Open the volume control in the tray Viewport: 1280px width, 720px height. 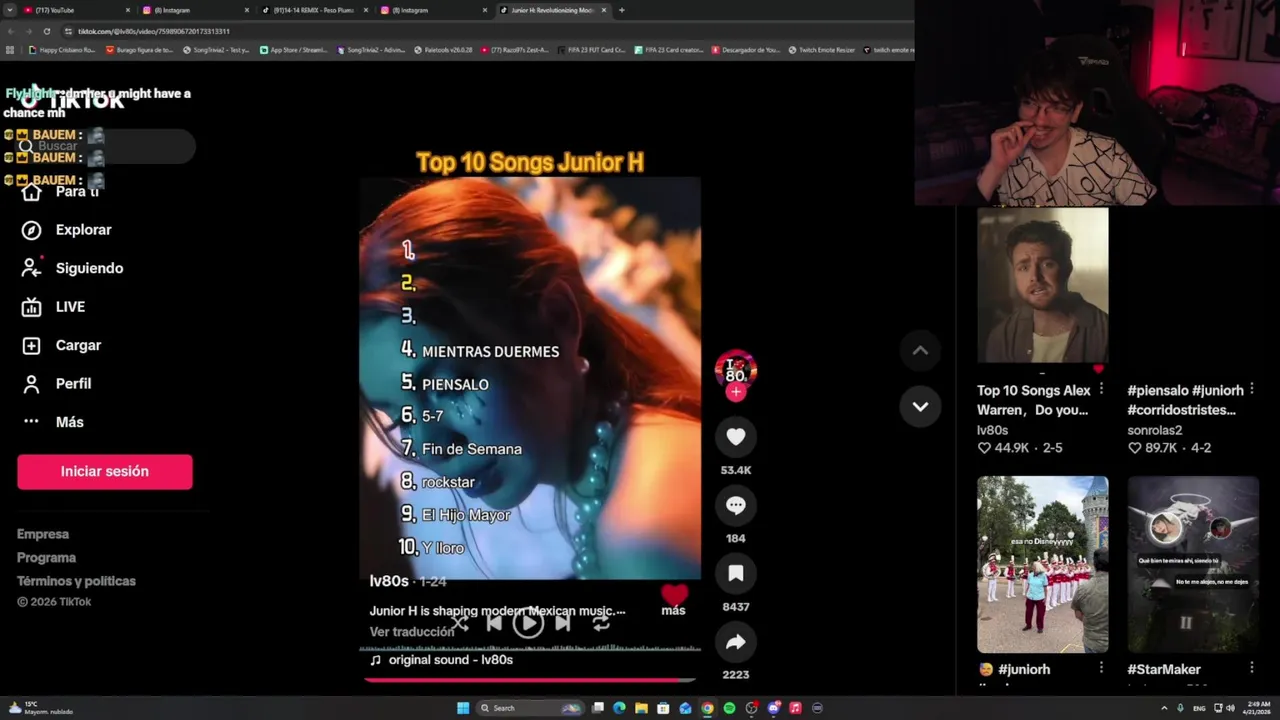1230,708
